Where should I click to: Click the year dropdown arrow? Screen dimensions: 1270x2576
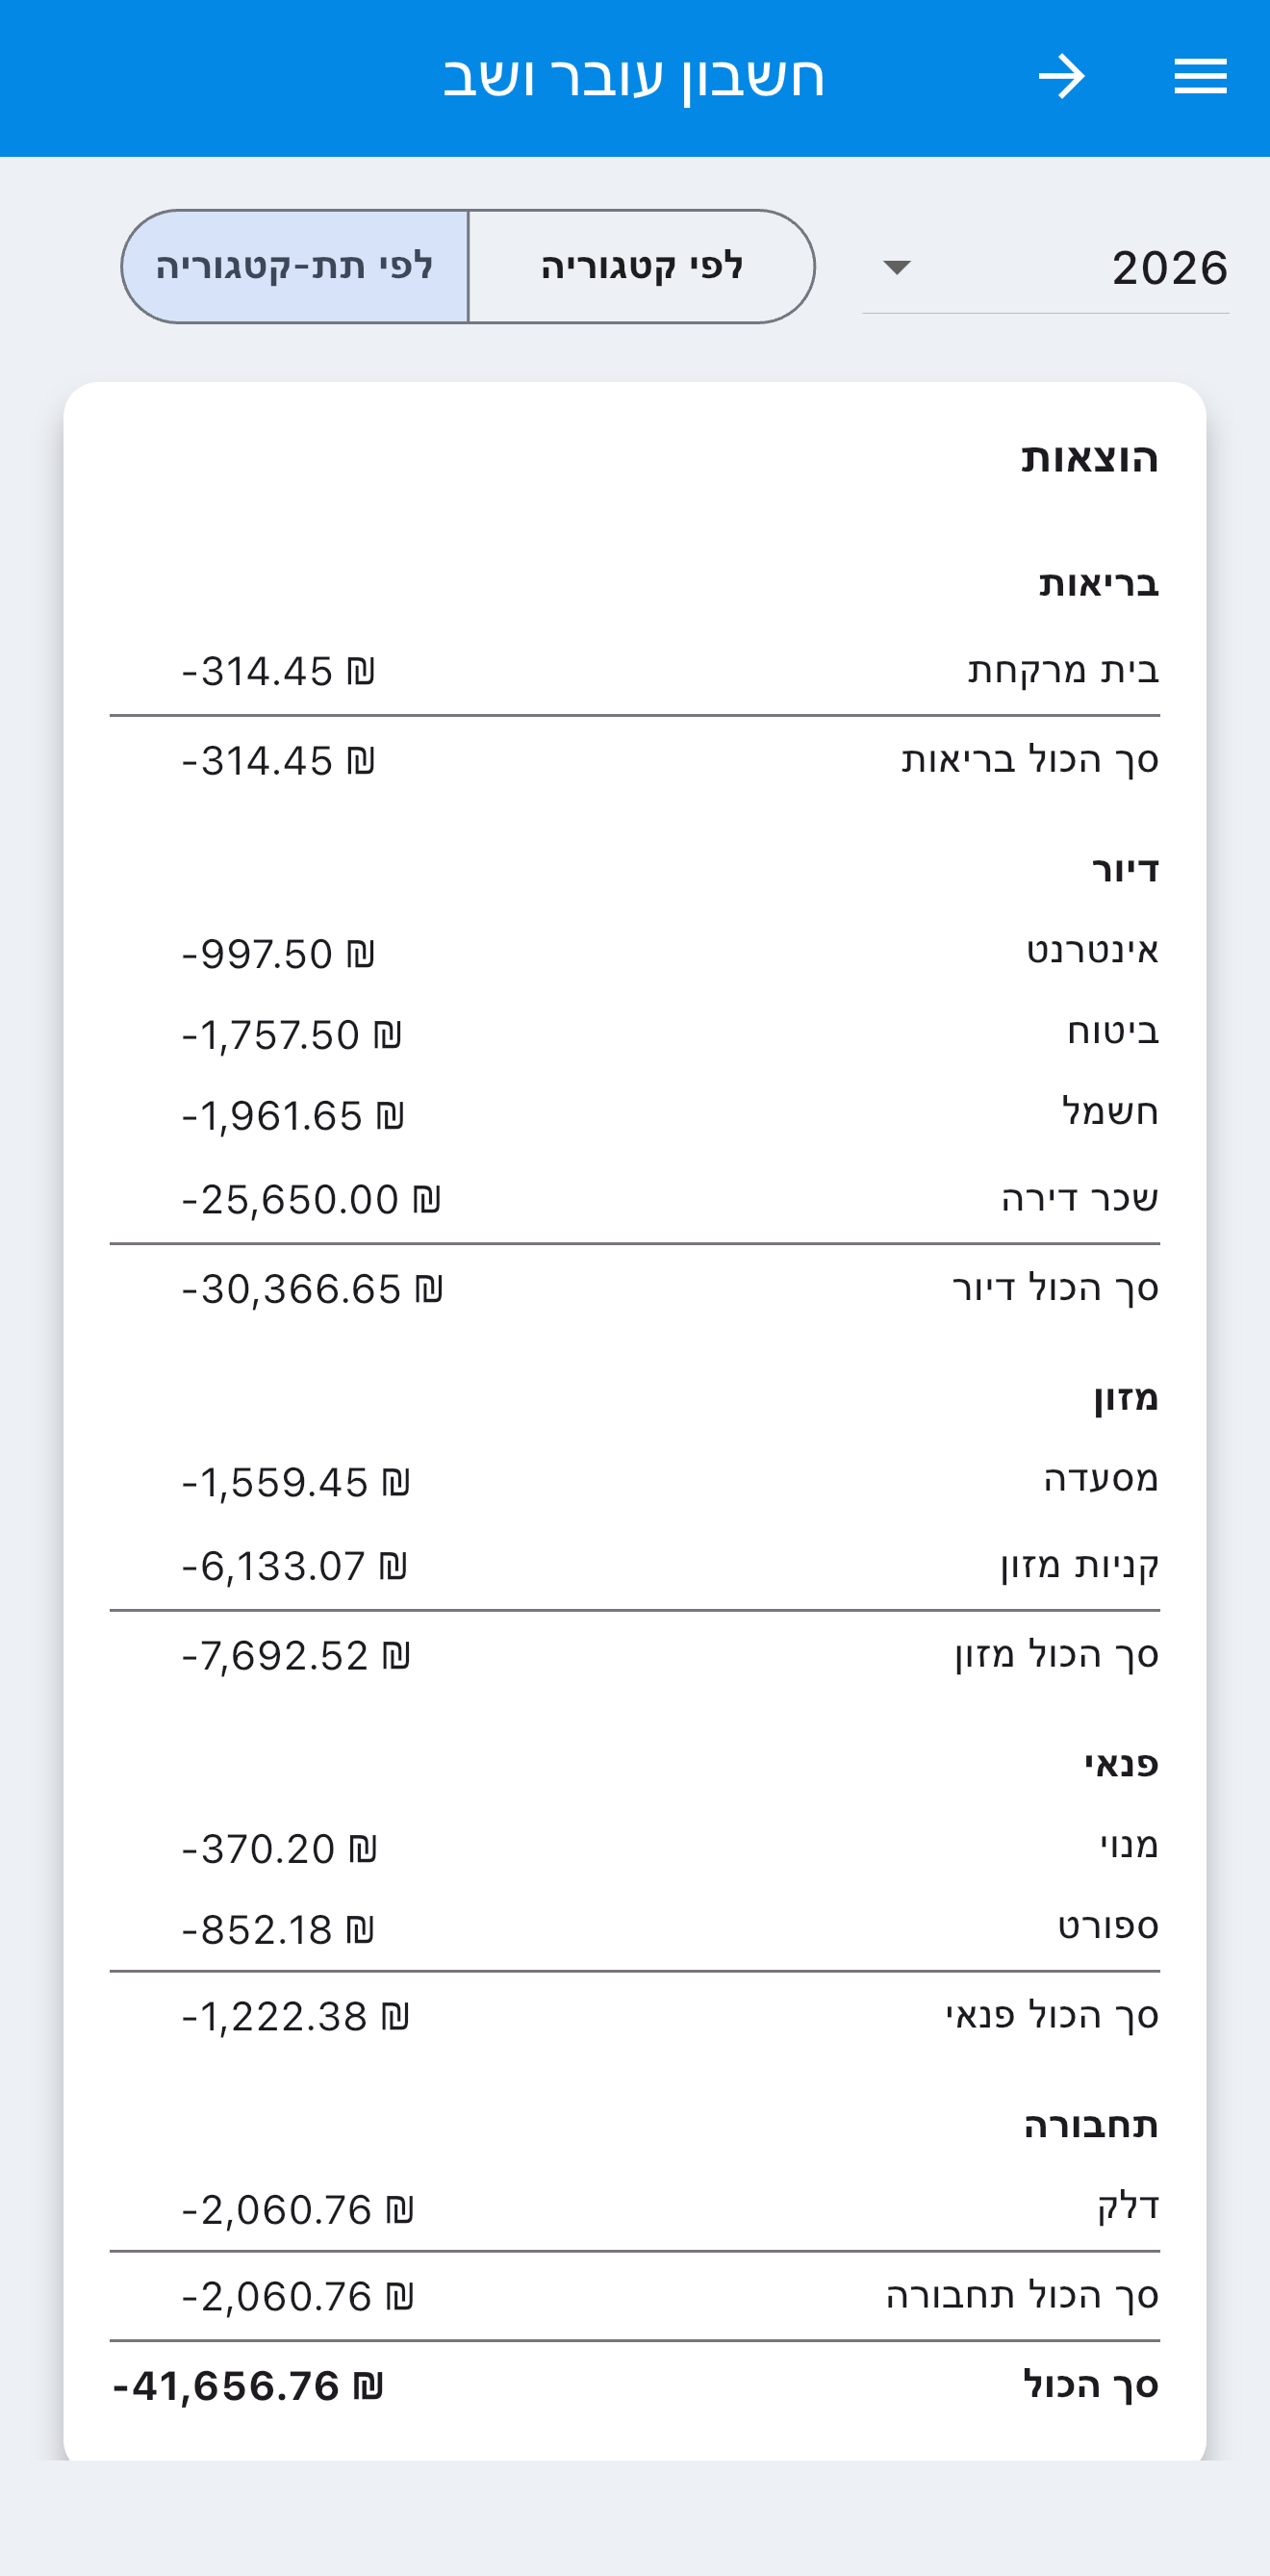point(897,268)
